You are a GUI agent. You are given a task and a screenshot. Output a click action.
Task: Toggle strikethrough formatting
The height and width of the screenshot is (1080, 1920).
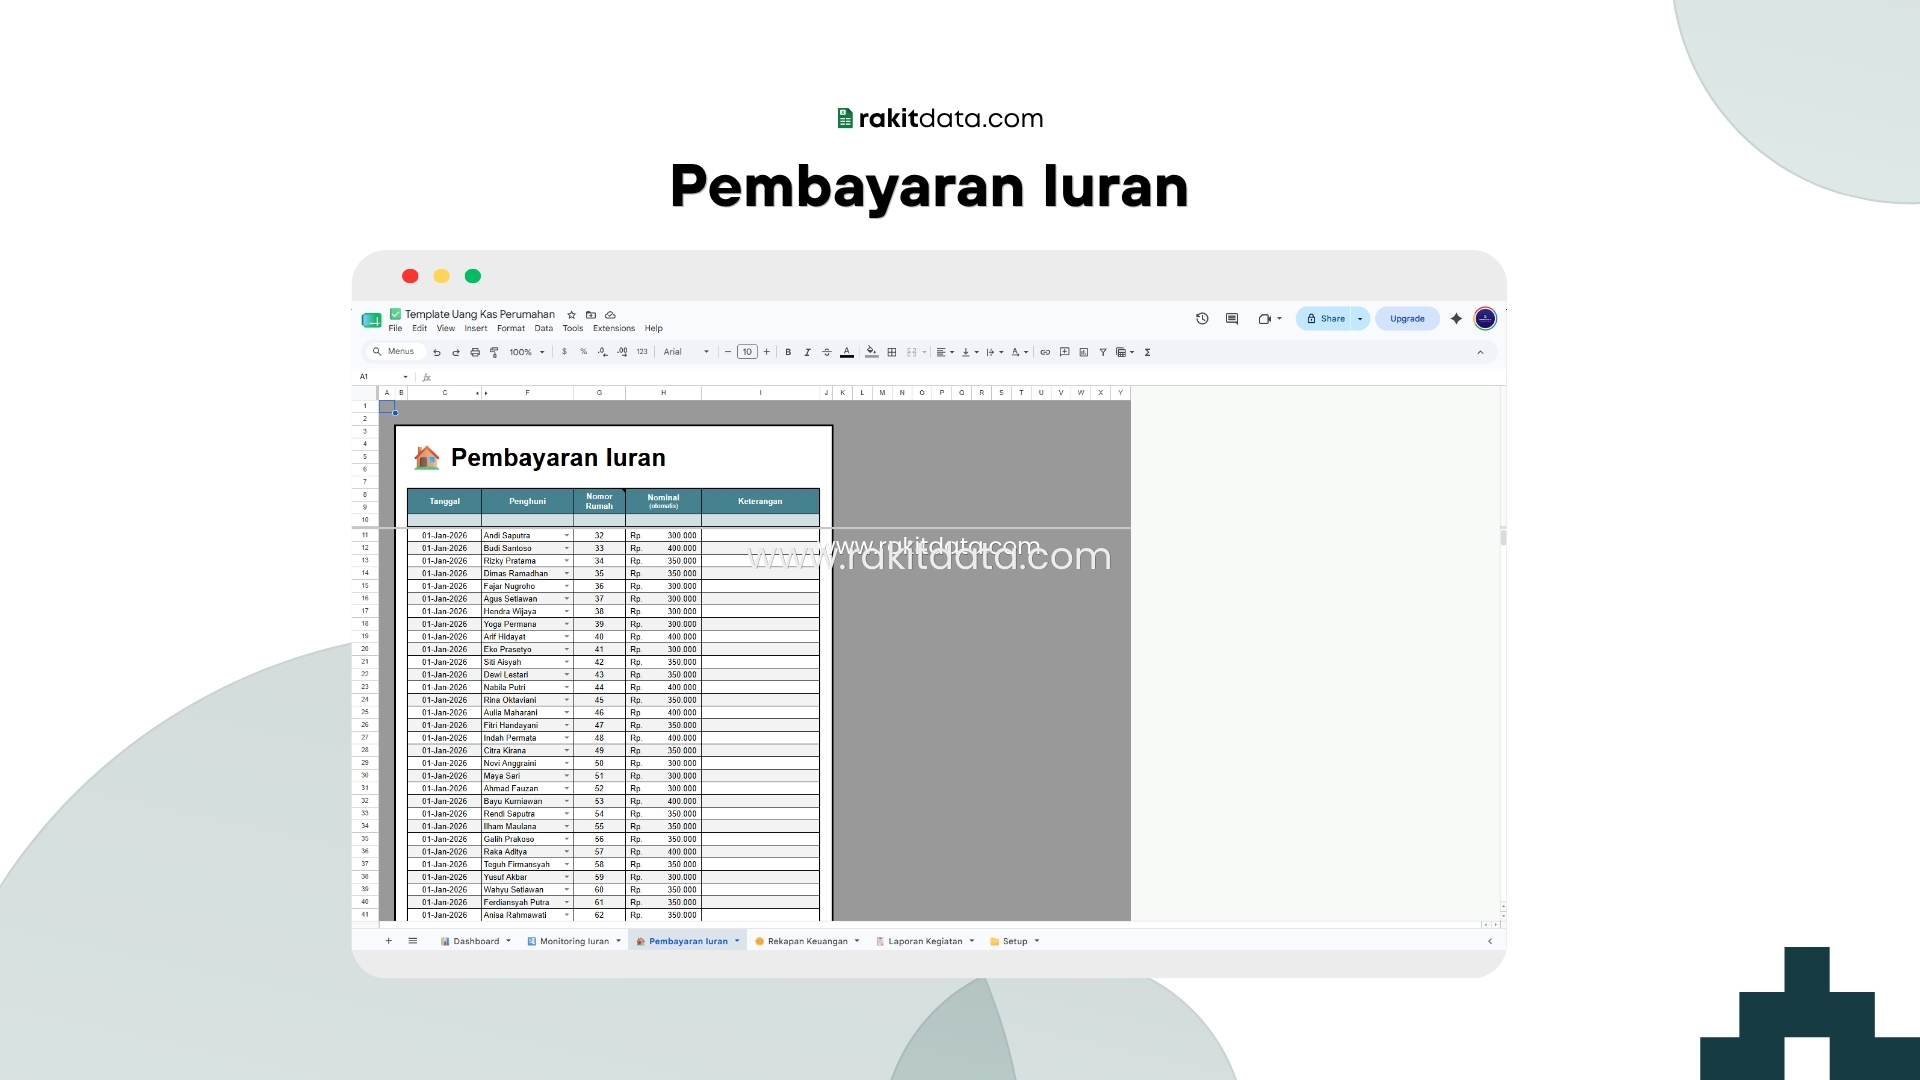(x=826, y=352)
